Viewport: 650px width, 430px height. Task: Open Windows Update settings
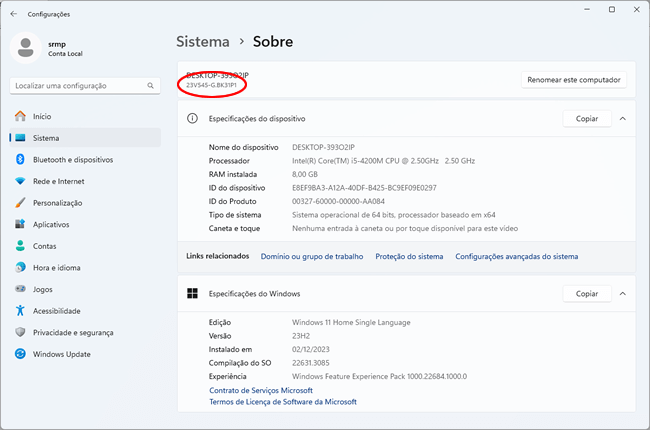coord(85,354)
